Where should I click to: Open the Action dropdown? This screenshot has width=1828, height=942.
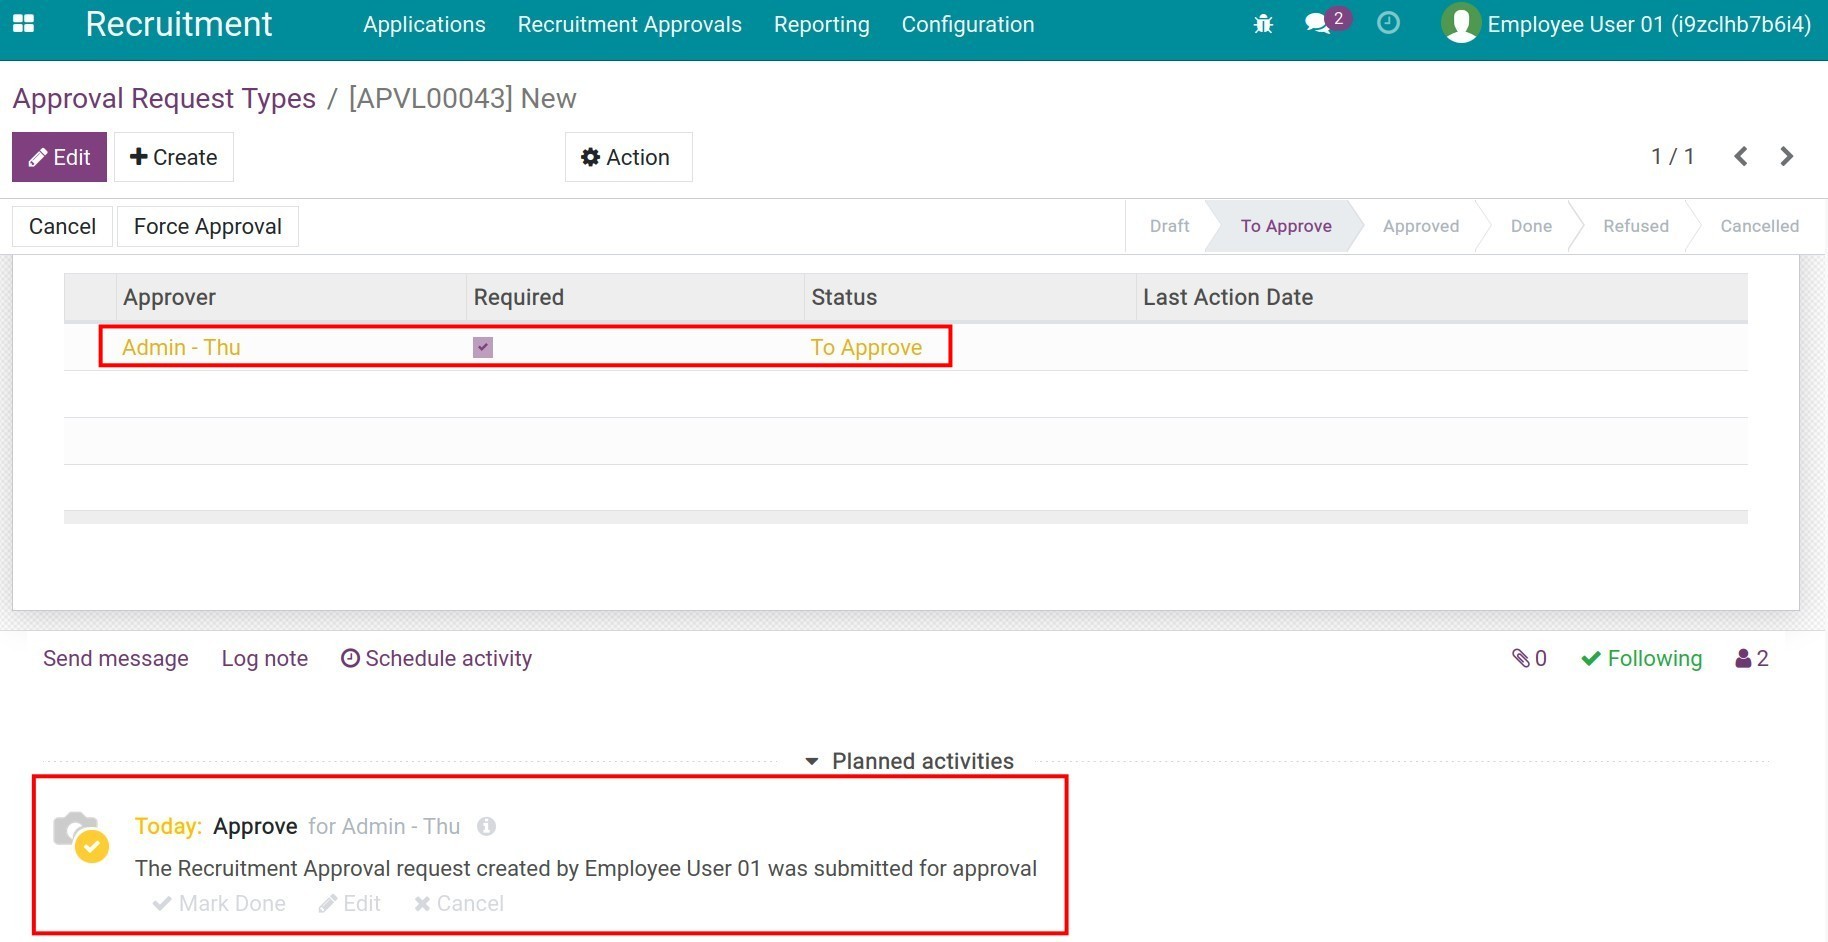pyautogui.click(x=628, y=157)
